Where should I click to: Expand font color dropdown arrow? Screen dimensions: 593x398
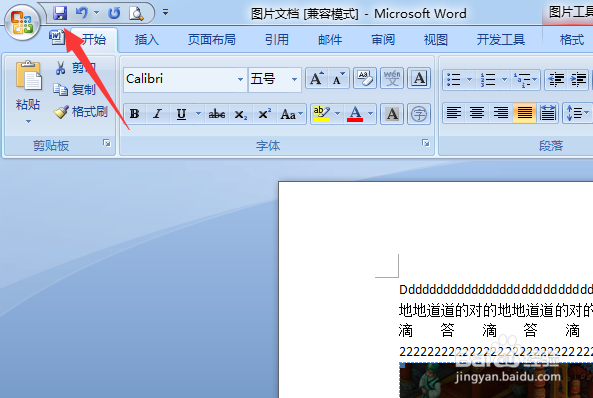point(371,113)
